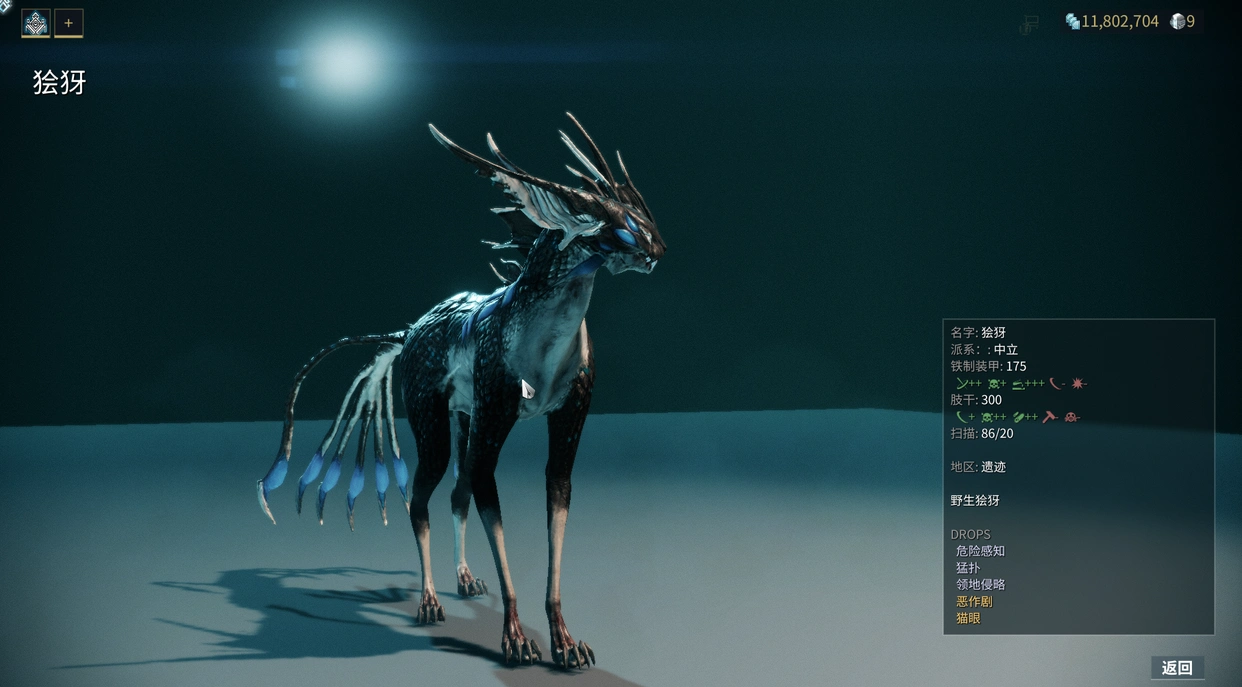Click the red radiation-burst icon in armor row
The width and height of the screenshot is (1242, 687).
click(1078, 383)
